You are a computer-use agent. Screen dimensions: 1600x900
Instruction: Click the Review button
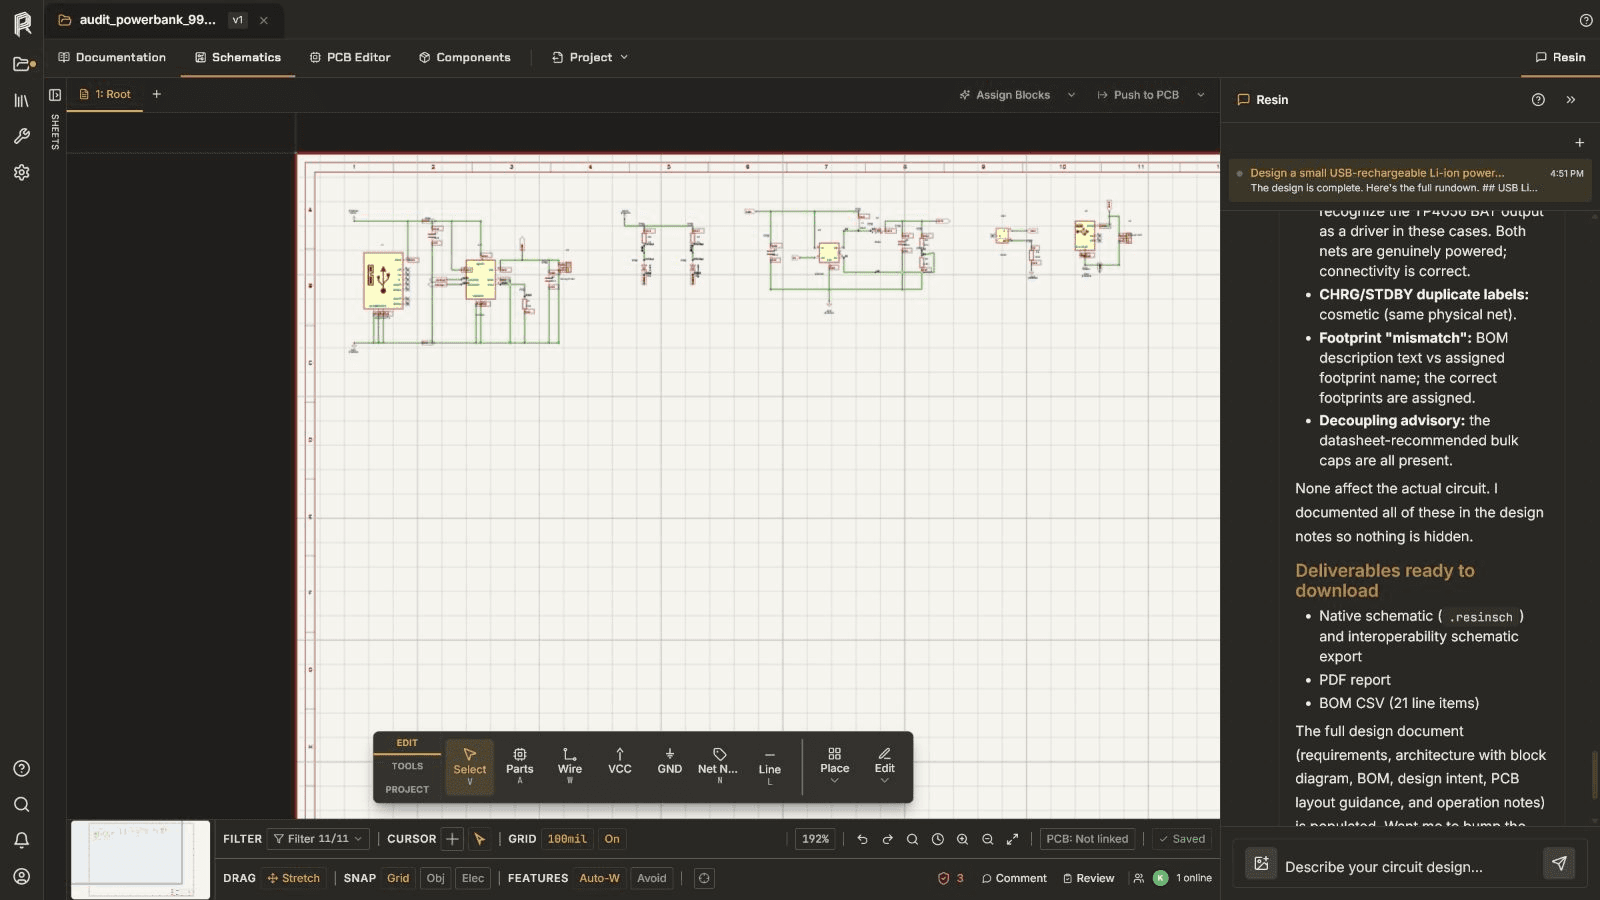point(1088,878)
